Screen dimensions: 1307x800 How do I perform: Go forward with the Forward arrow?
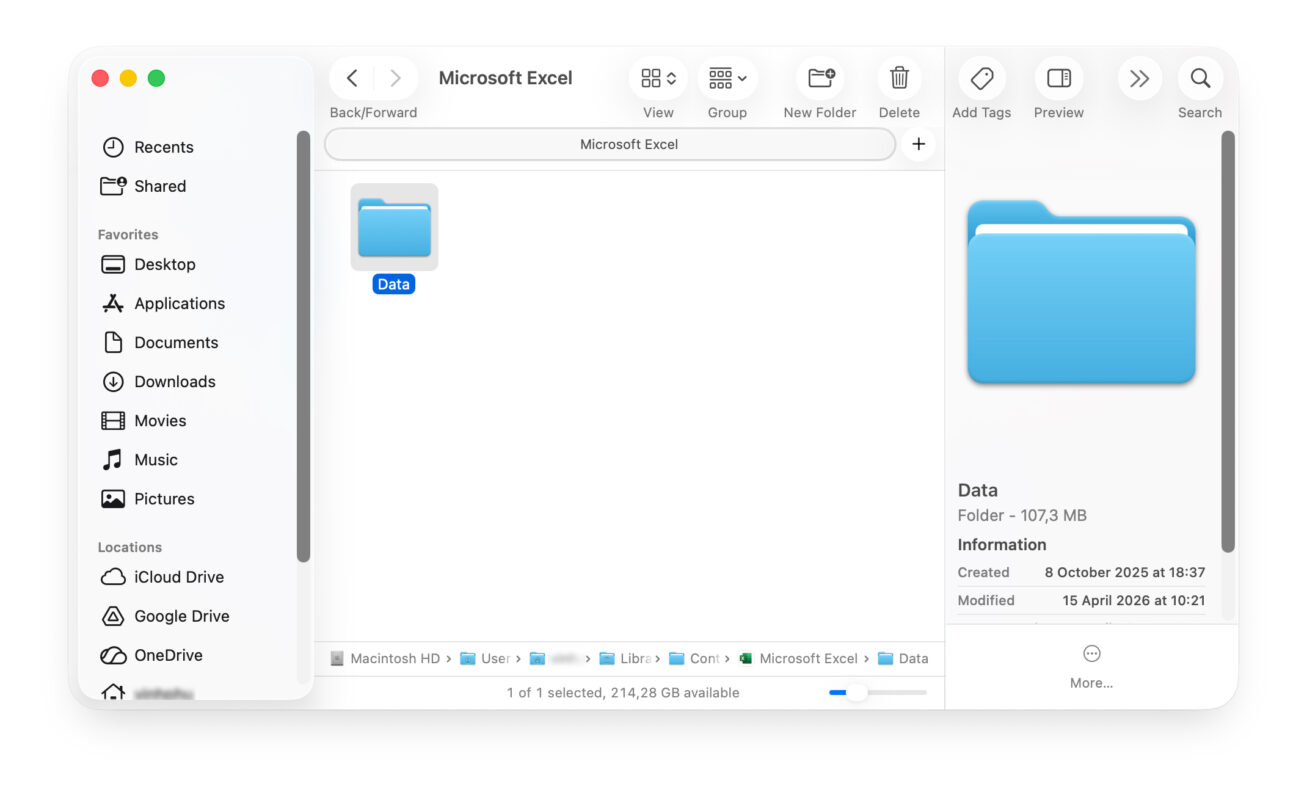click(395, 78)
